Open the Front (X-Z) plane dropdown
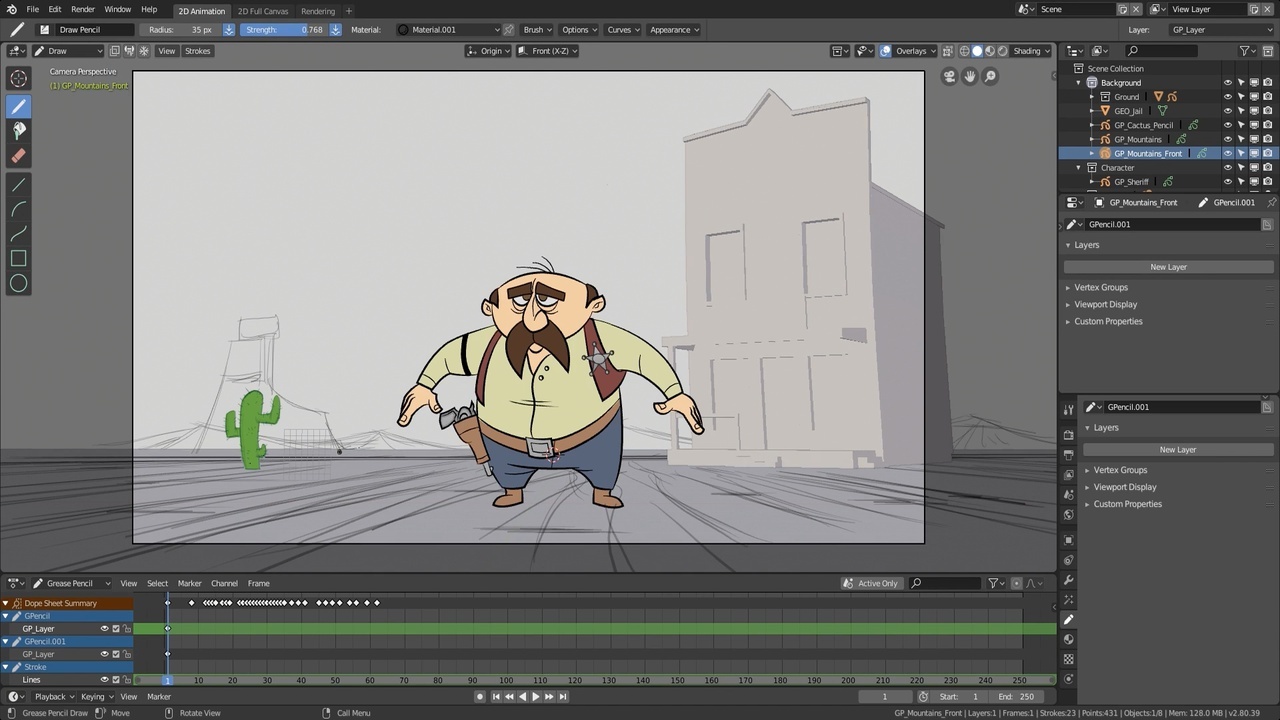1280x720 pixels. tap(548, 51)
